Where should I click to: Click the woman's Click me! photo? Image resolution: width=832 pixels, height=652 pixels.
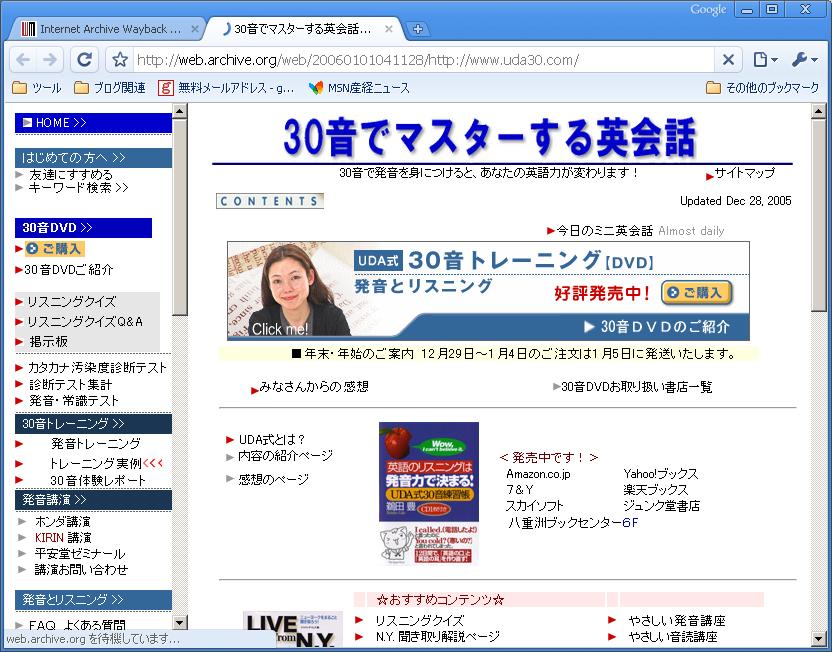pos(290,290)
